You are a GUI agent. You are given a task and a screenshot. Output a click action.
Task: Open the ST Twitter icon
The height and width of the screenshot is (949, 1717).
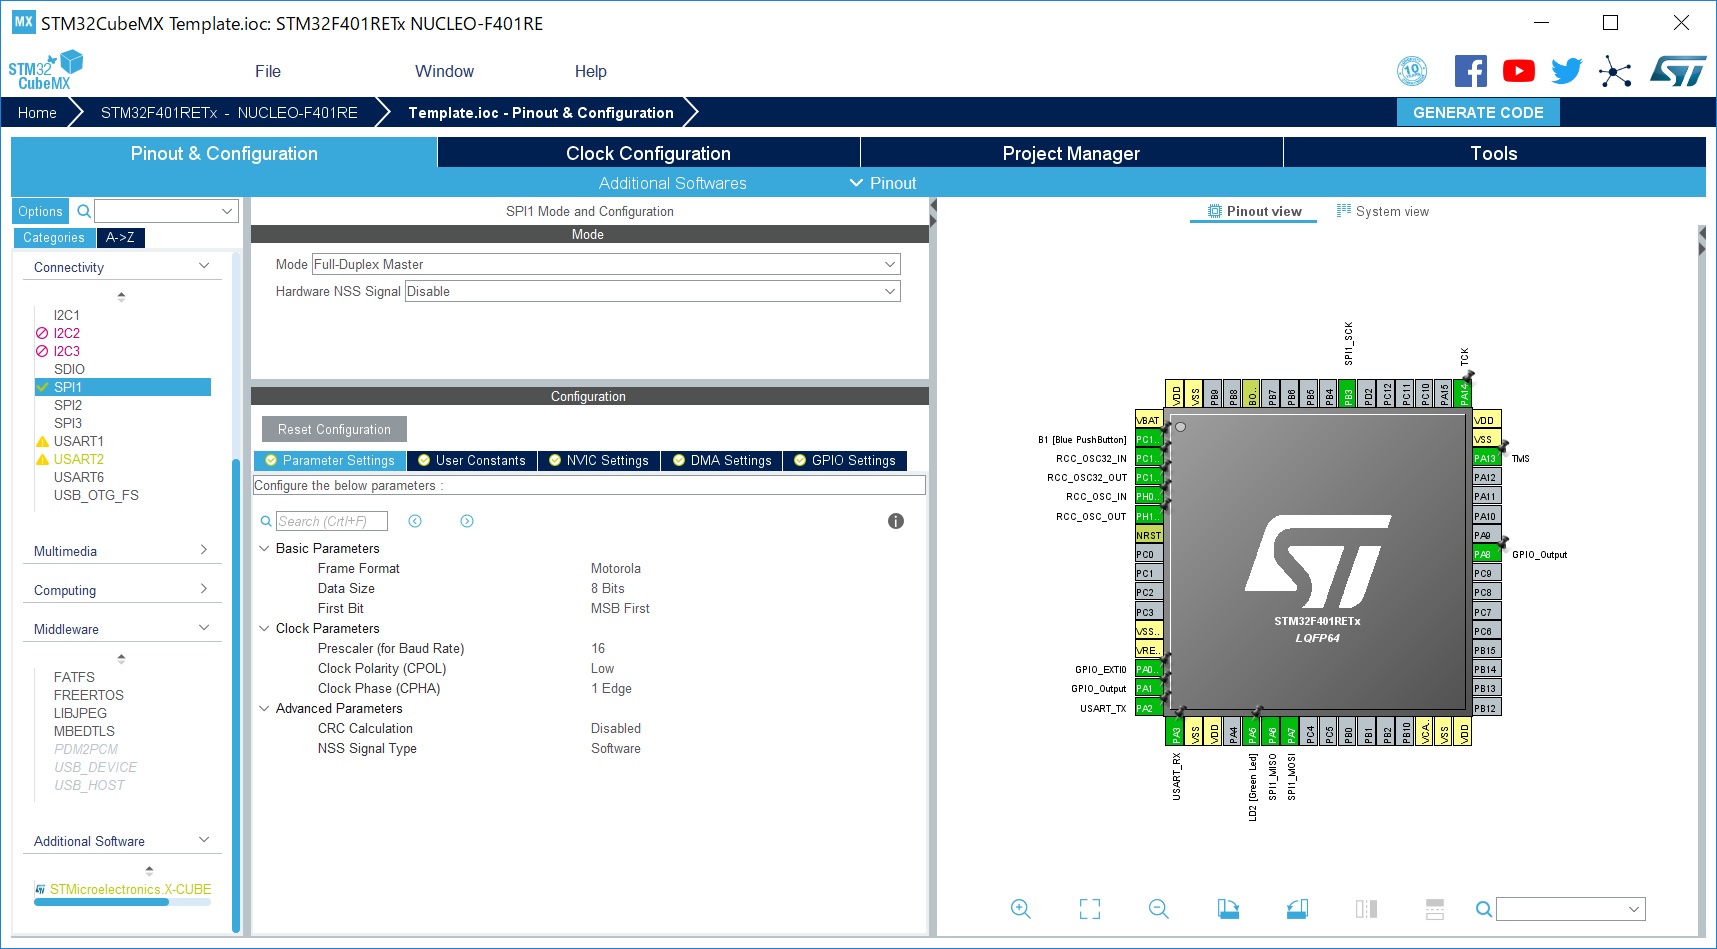[x=1567, y=71]
